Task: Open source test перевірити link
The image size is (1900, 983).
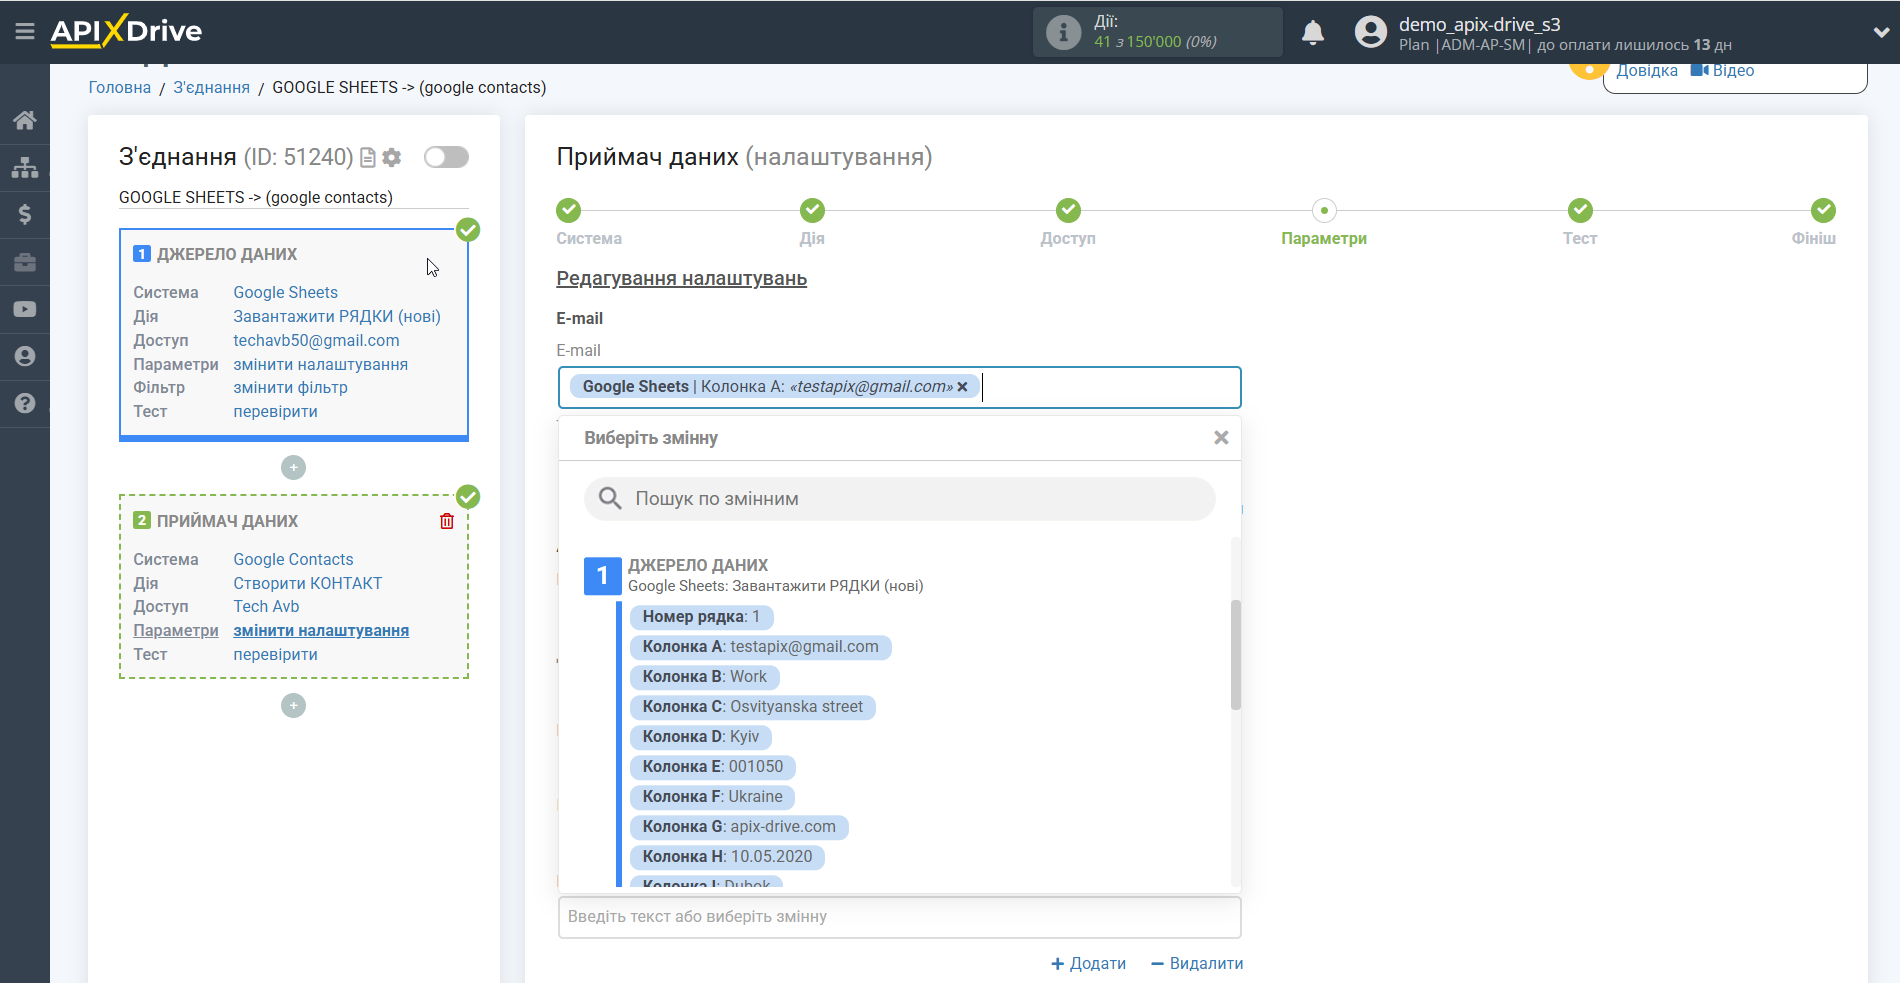Action: pos(275,411)
